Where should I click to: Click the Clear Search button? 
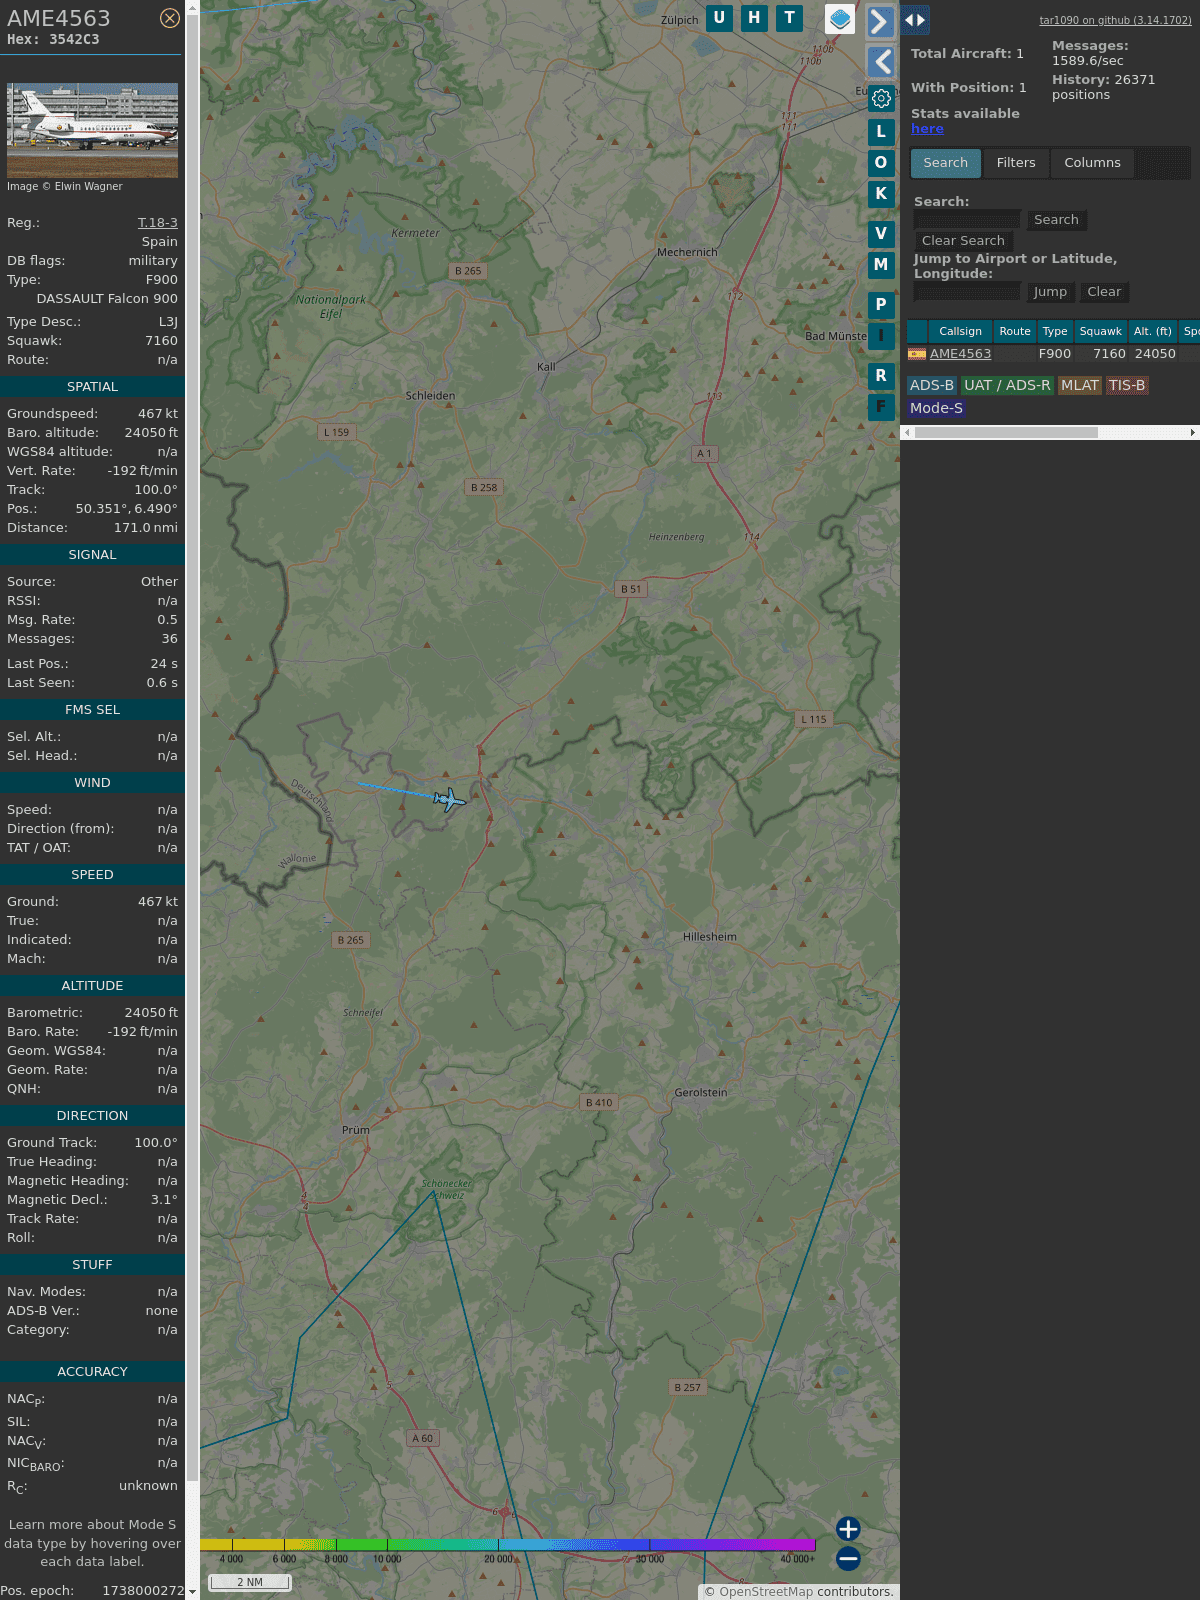[x=963, y=241]
